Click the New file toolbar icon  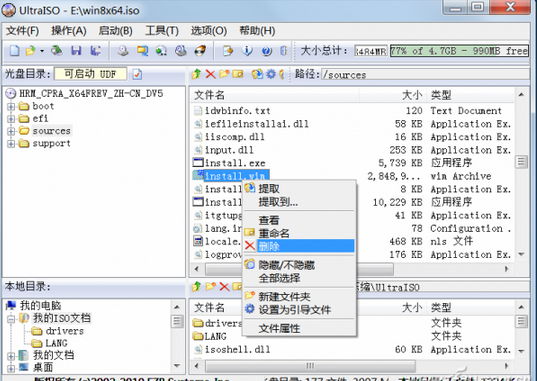tap(14, 51)
